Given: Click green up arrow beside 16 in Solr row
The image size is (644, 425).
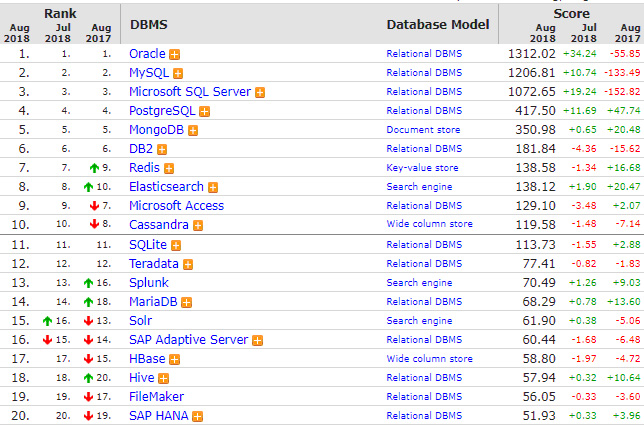Looking at the screenshot, I should point(47,321).
